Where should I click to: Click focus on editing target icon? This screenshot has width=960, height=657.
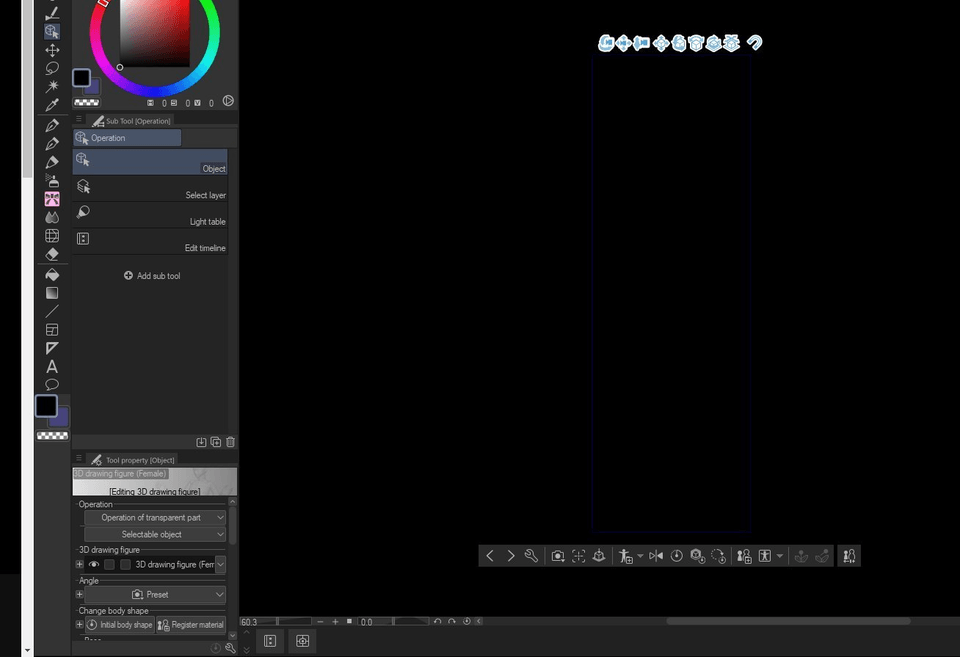(579, 556)
